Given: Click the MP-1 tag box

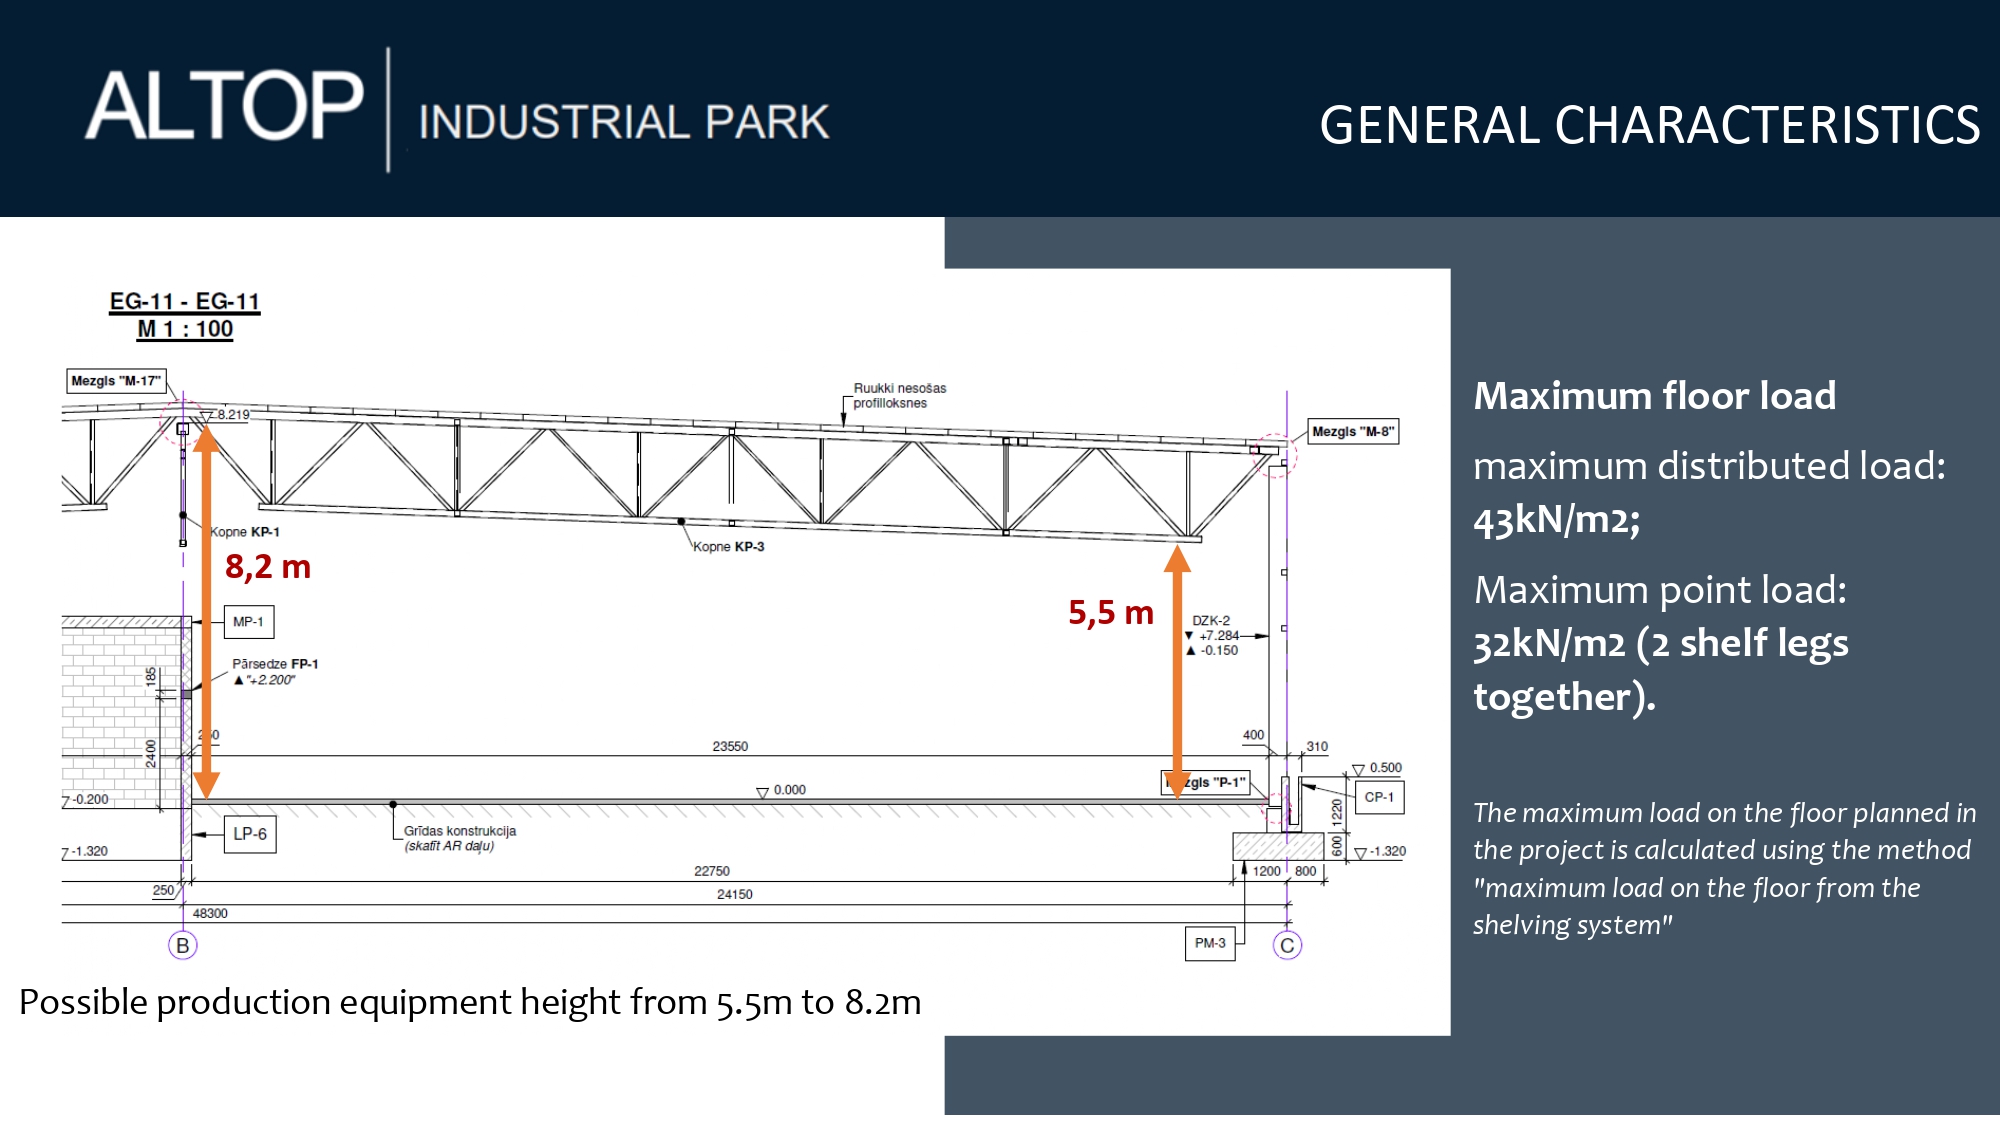Looking at the screenshot, I should point(248,622).
